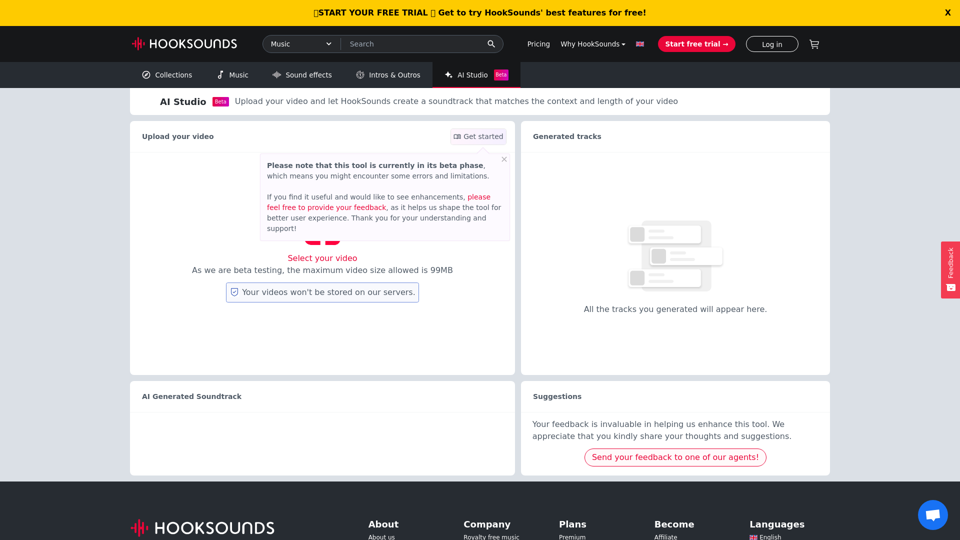Viewport: 960px width, 540px height.
Task: Open the Music search category dropdown
Action: (301, 44)
